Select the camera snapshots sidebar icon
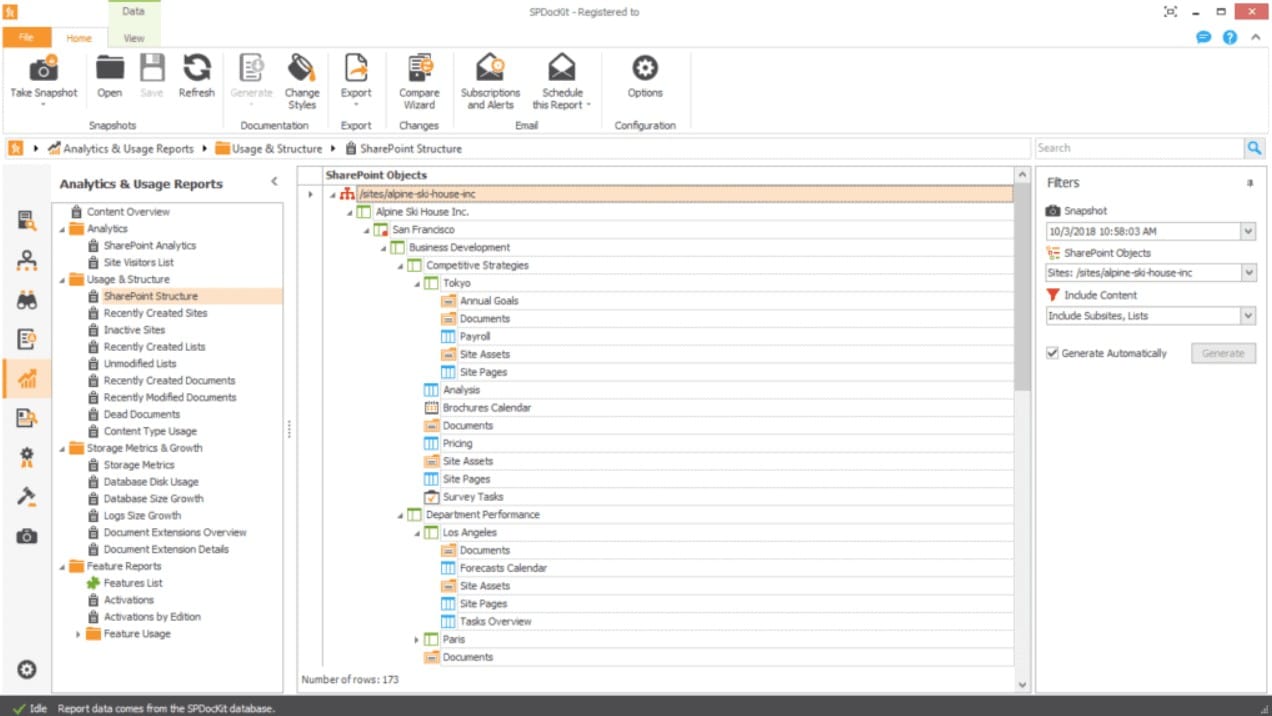Screen dimensions: 1272x716 tap(27, 536)
